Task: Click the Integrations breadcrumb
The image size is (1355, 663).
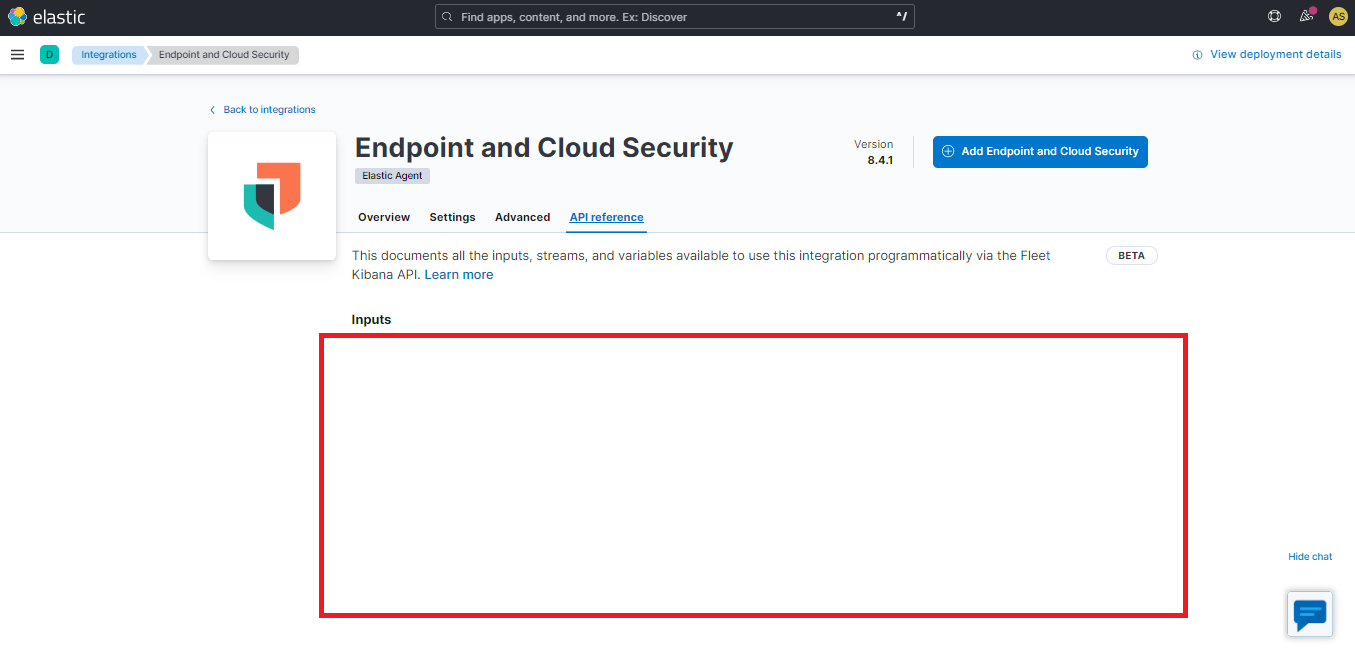Action: (x=108, y=54)
